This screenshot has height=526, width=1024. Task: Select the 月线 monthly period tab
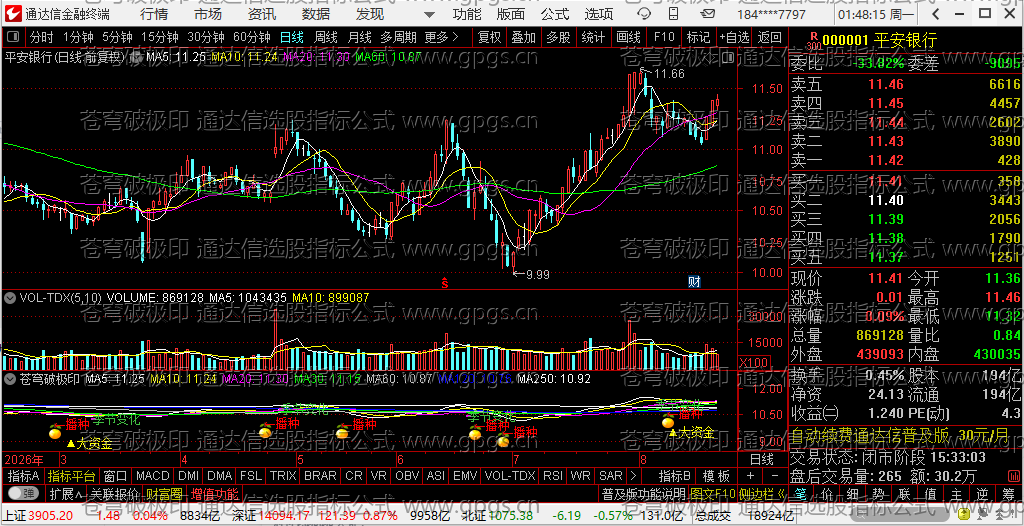click(360, 37)
